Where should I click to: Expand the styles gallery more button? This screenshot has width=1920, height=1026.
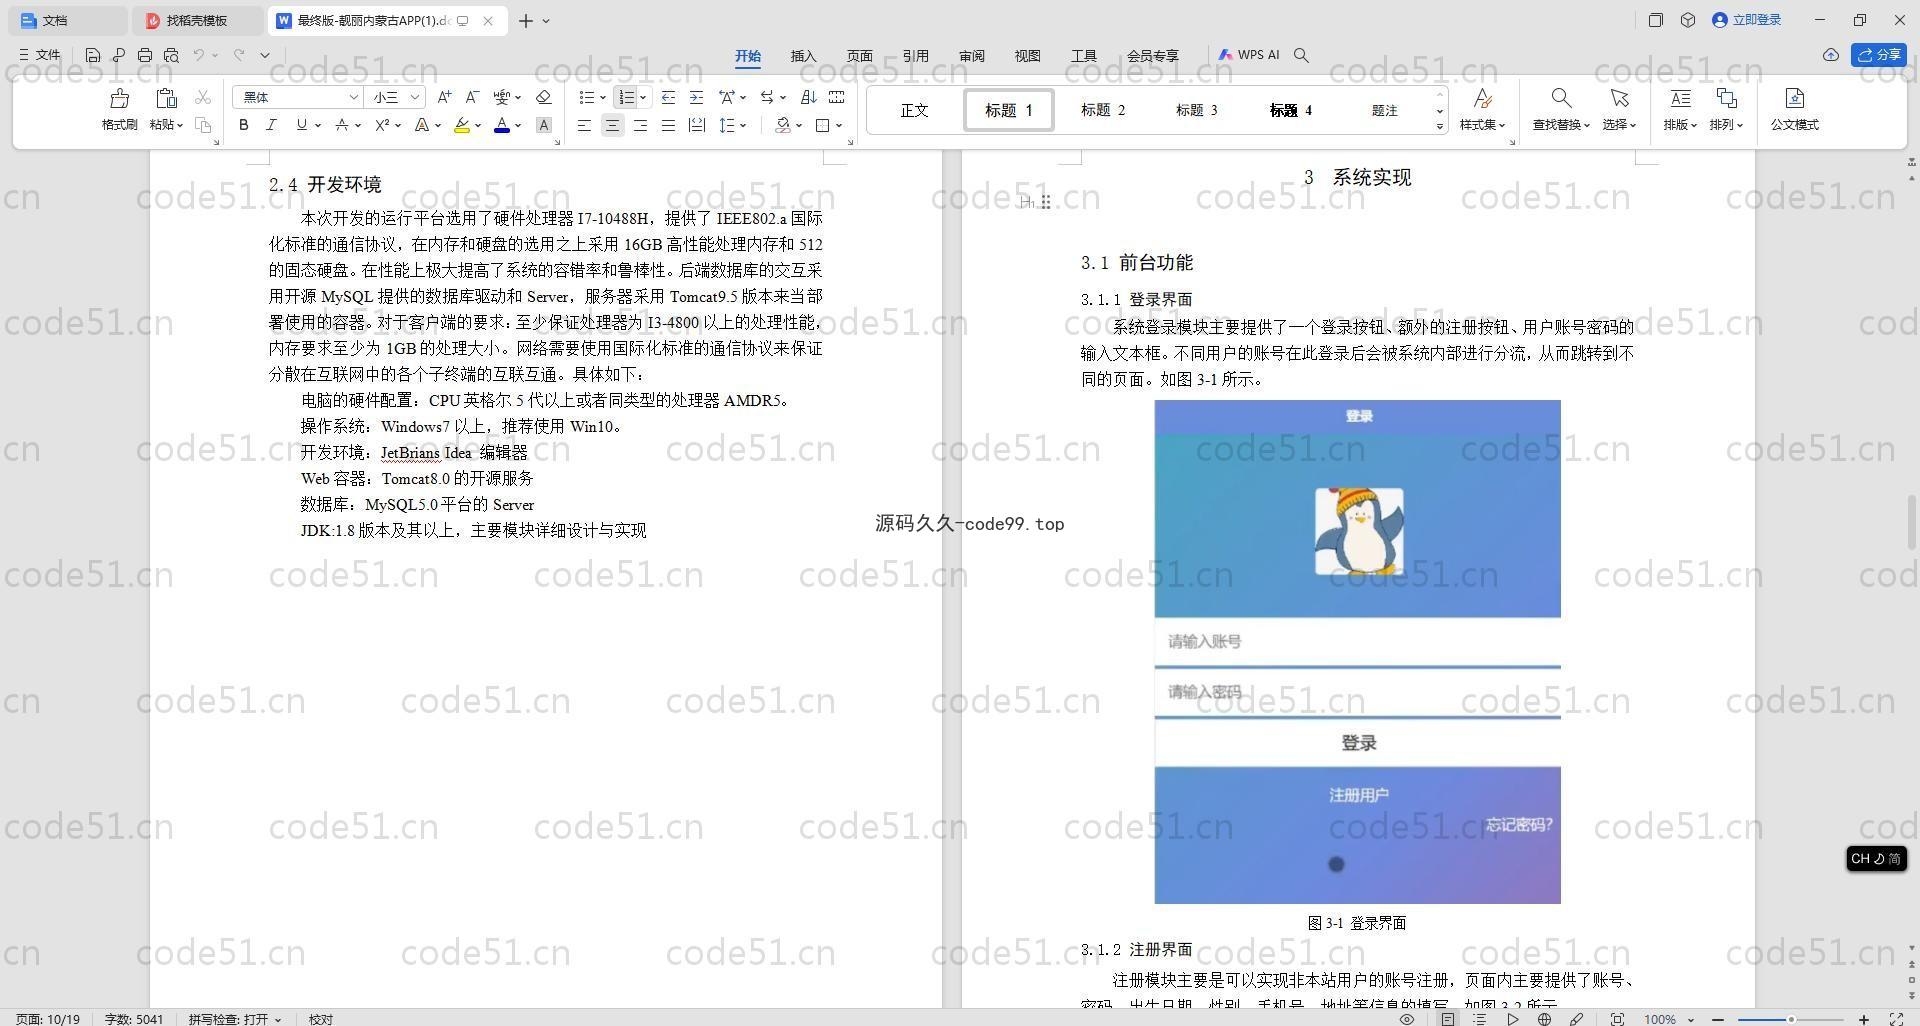click(x=1439, y=126)
